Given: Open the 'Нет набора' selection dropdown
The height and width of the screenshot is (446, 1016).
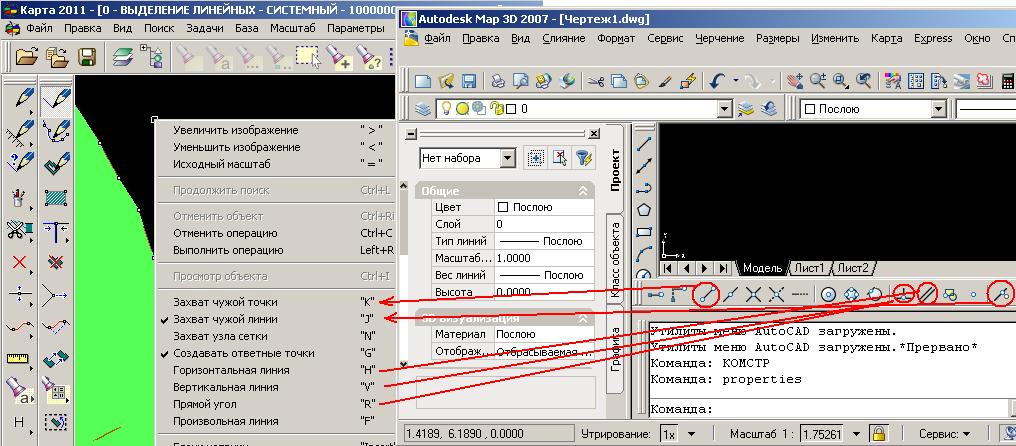Looking at the screenshot, I should (x=508, y=158).
